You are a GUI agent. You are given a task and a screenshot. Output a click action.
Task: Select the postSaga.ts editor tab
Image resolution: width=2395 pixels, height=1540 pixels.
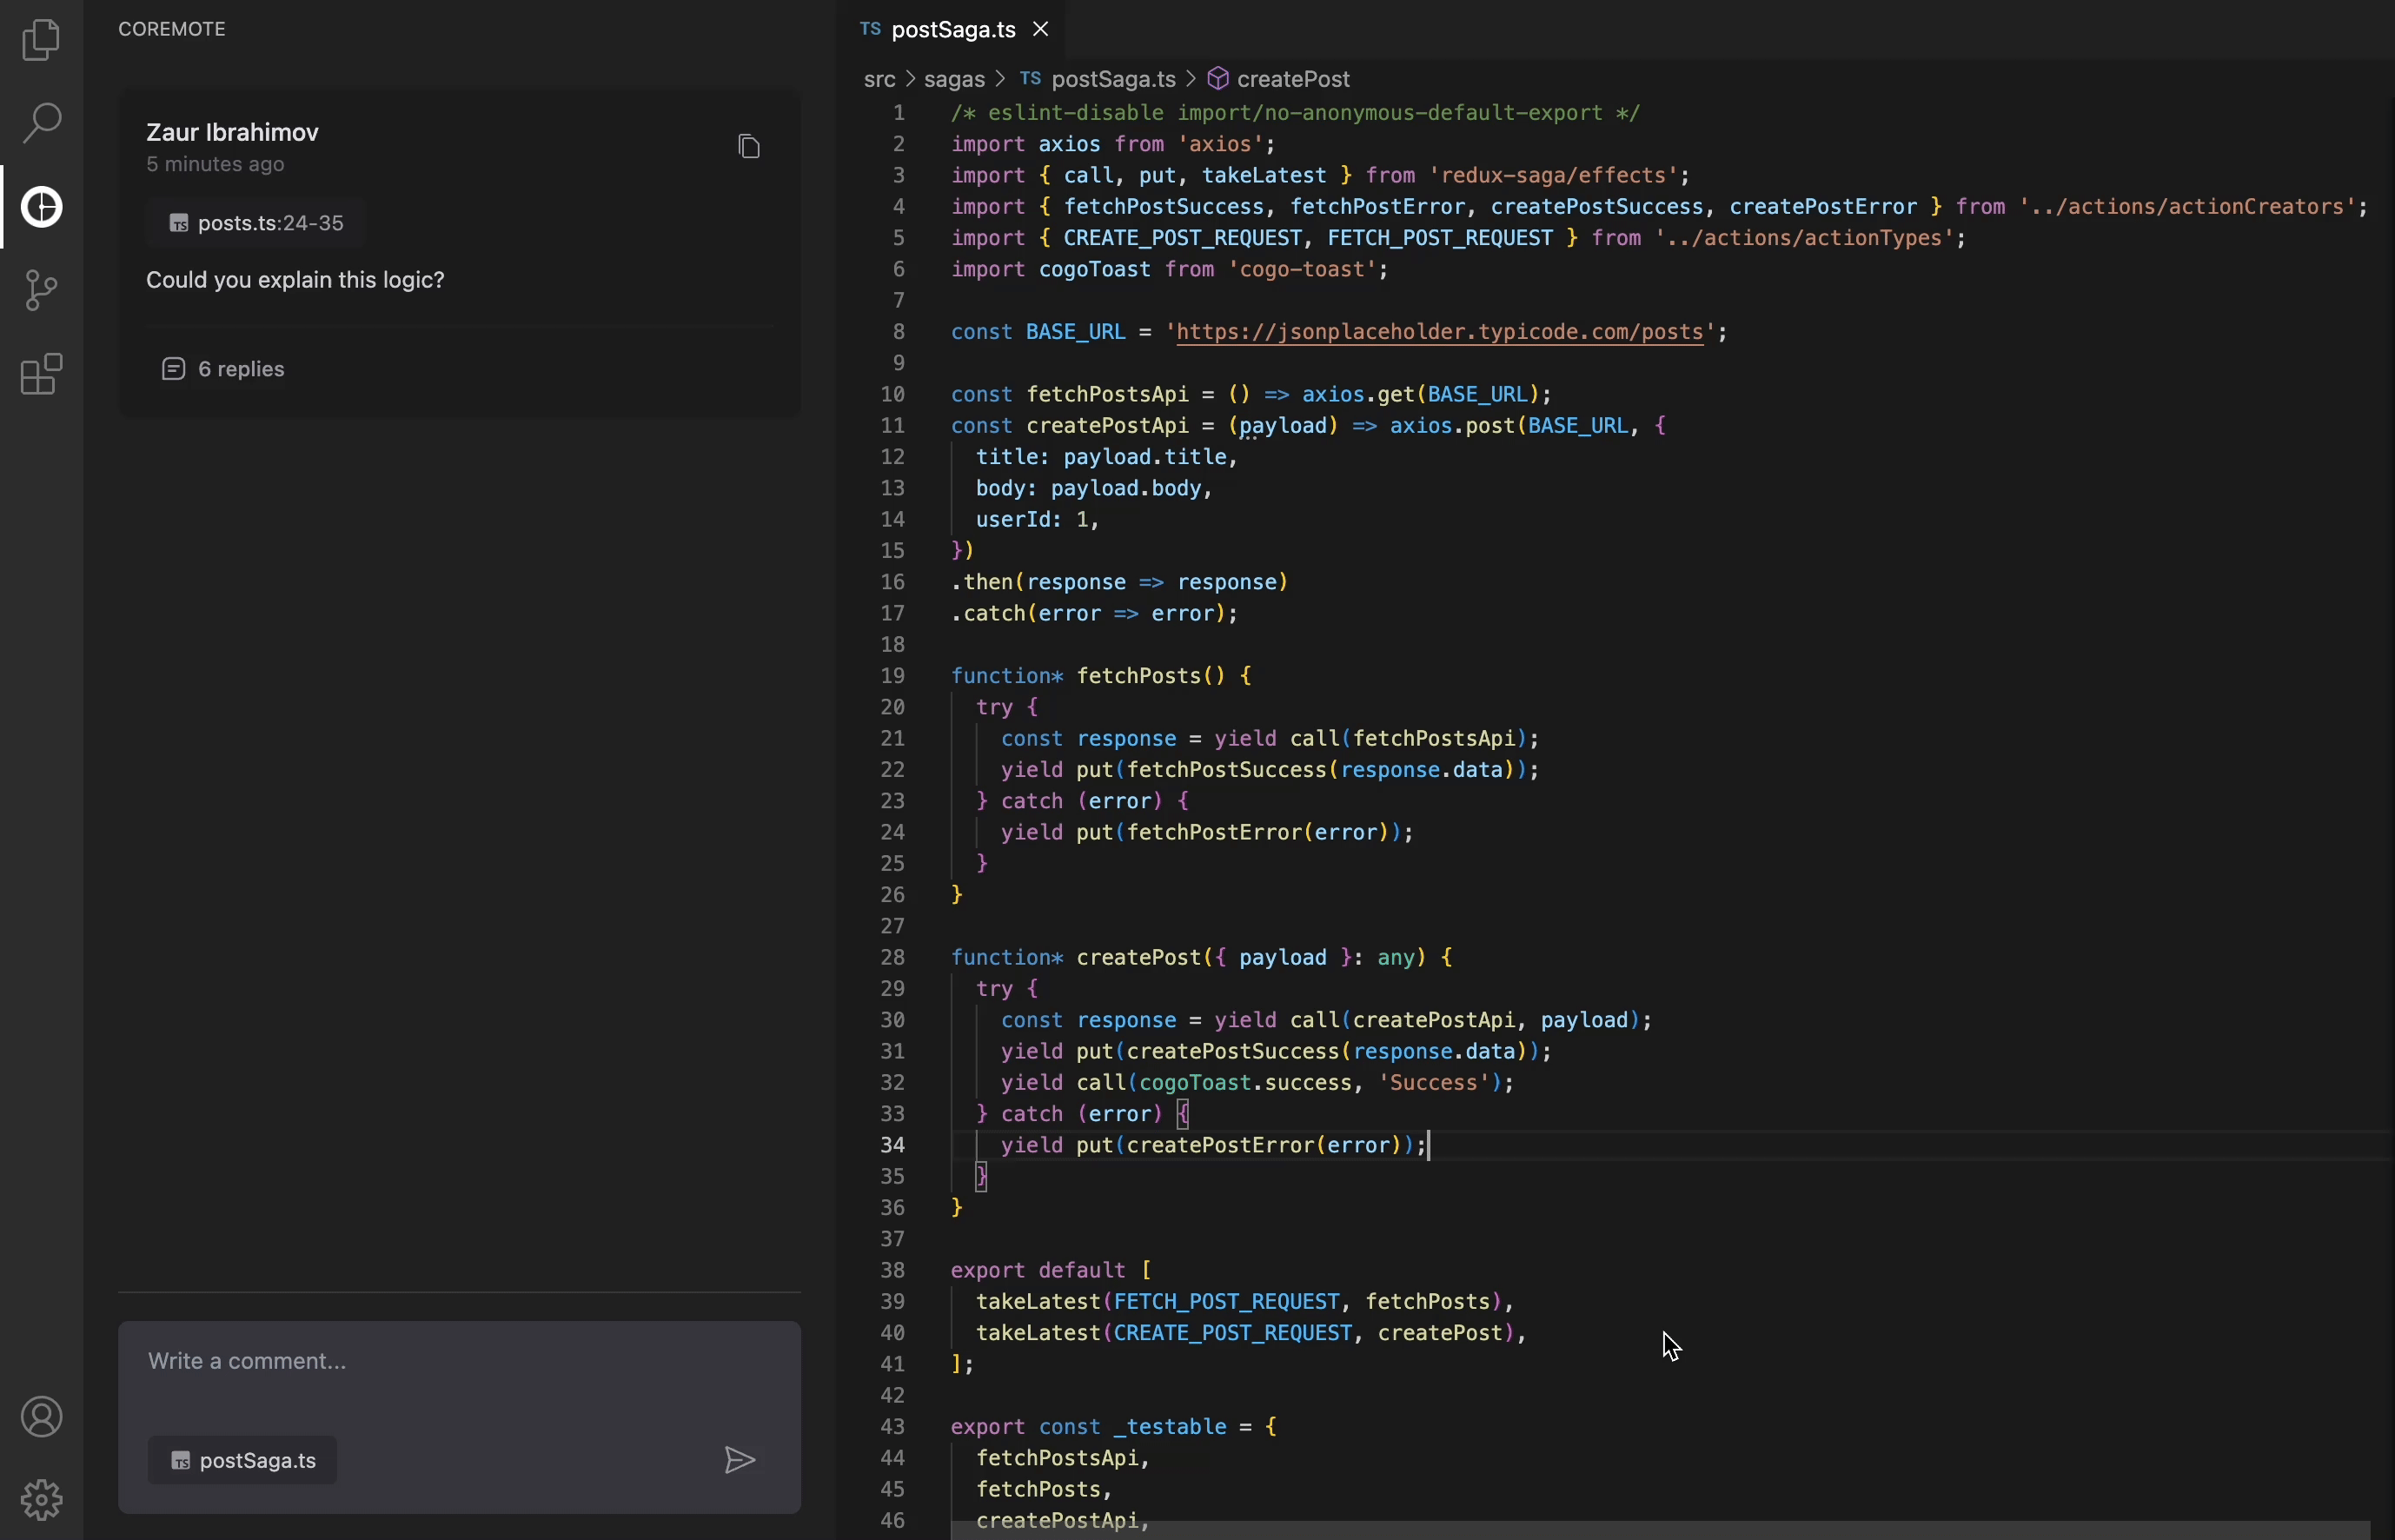pyautogui.click(x=950, y=29)
